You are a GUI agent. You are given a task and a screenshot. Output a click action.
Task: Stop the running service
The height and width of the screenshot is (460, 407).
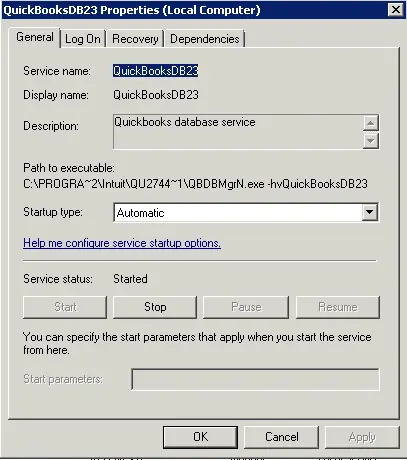point(155,307)
